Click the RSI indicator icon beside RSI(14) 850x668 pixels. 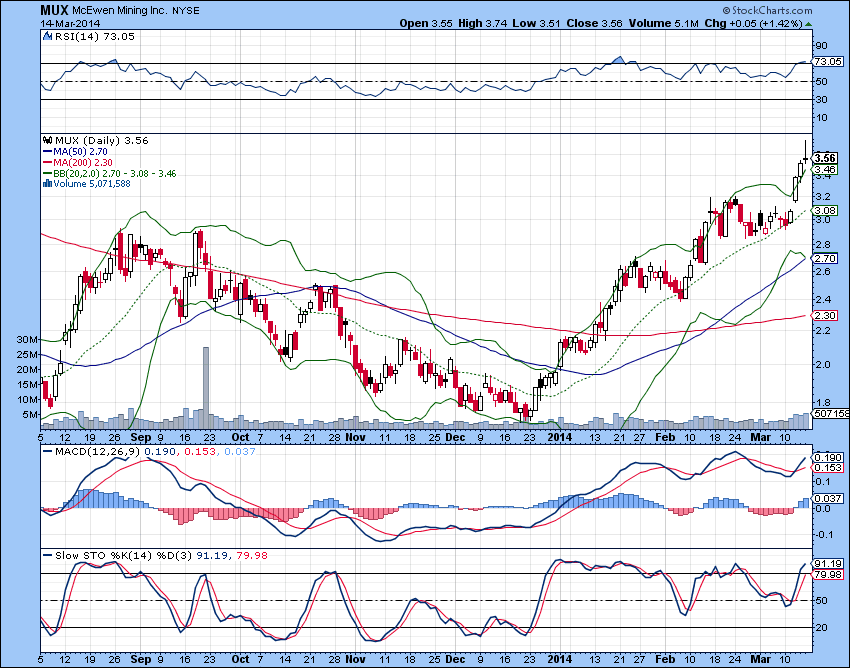point(47,37)
